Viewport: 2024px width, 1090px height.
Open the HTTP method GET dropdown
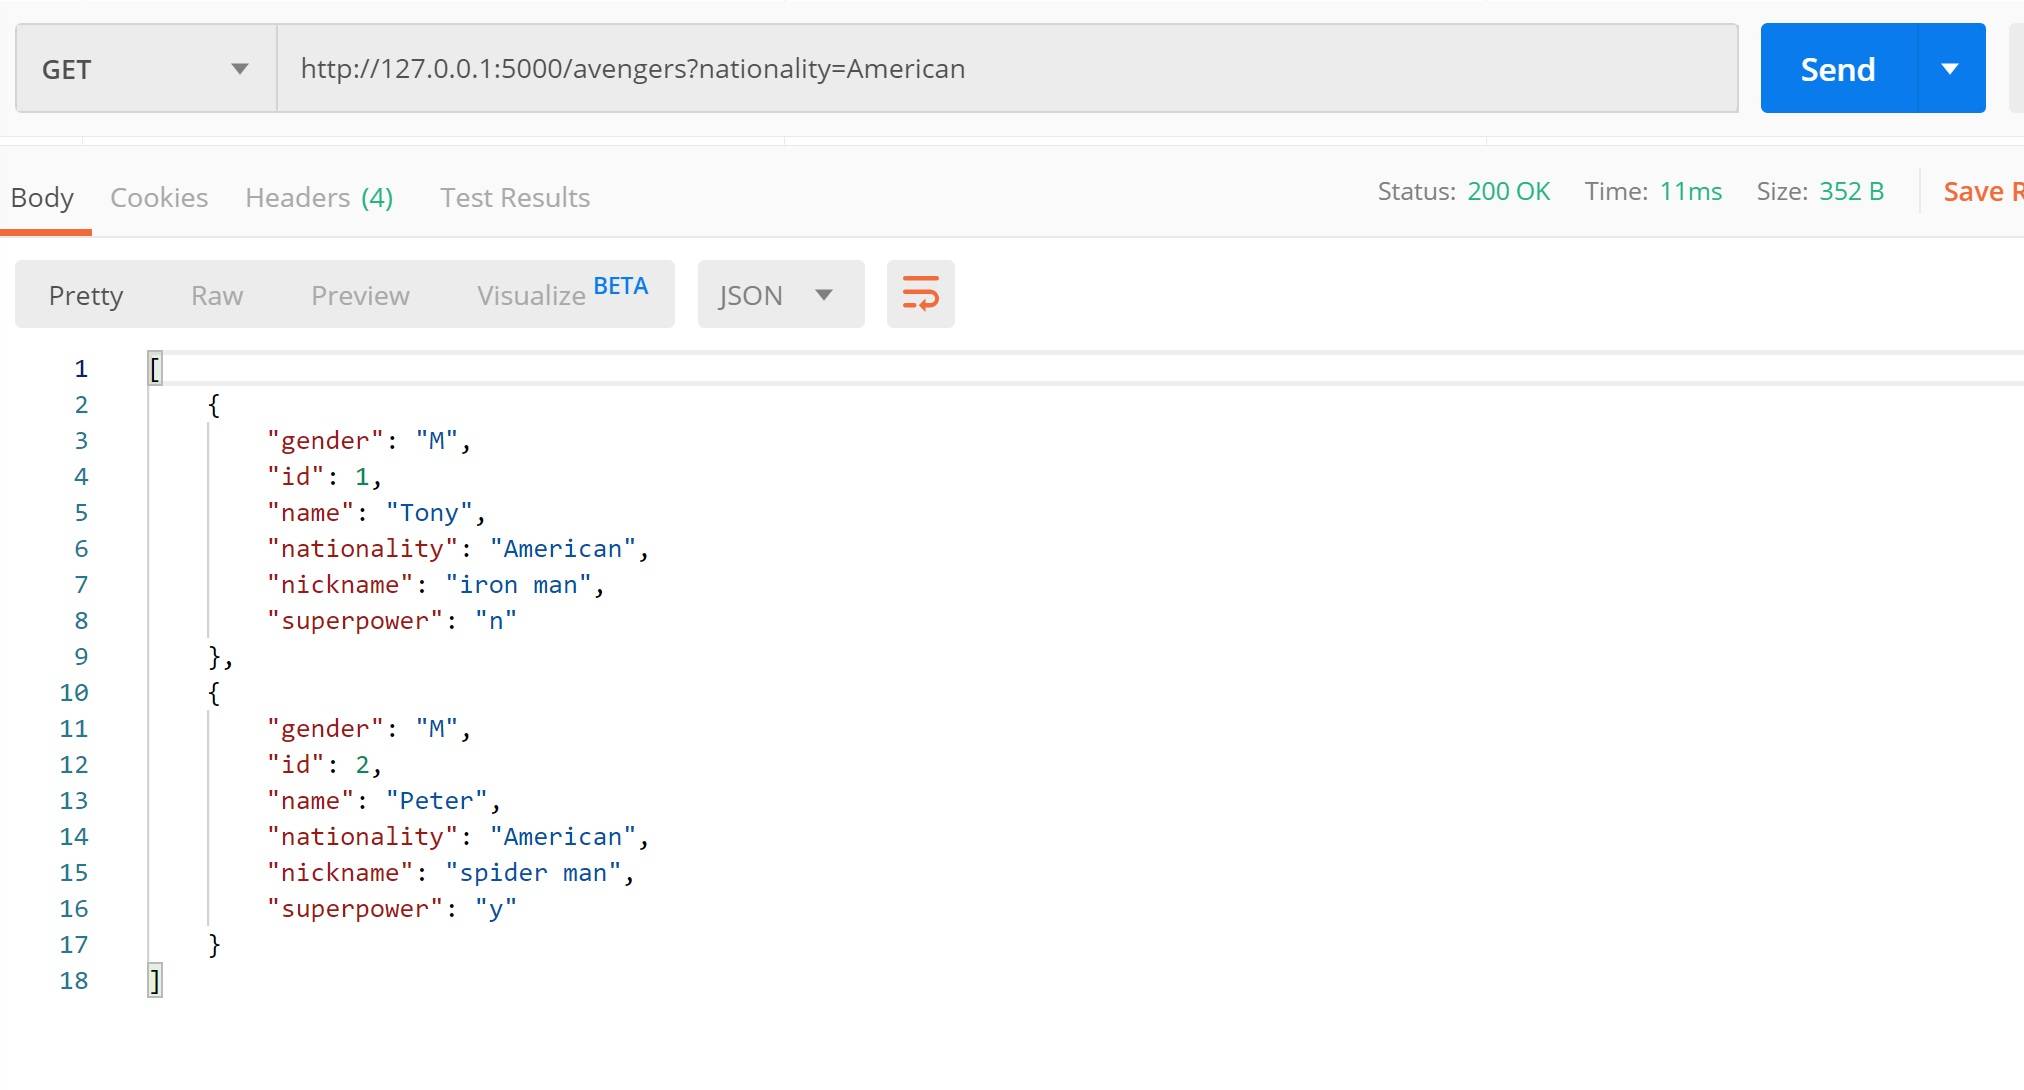click(146, 69)
